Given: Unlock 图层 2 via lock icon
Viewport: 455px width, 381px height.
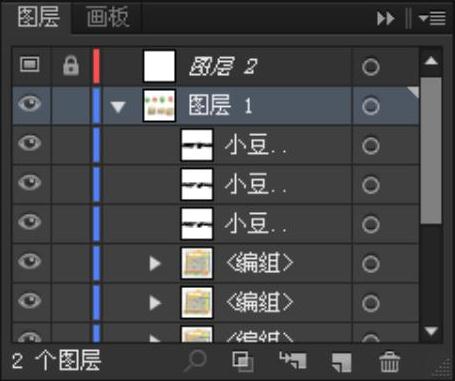Looking at the screenshot, I should tap(71, 66).
